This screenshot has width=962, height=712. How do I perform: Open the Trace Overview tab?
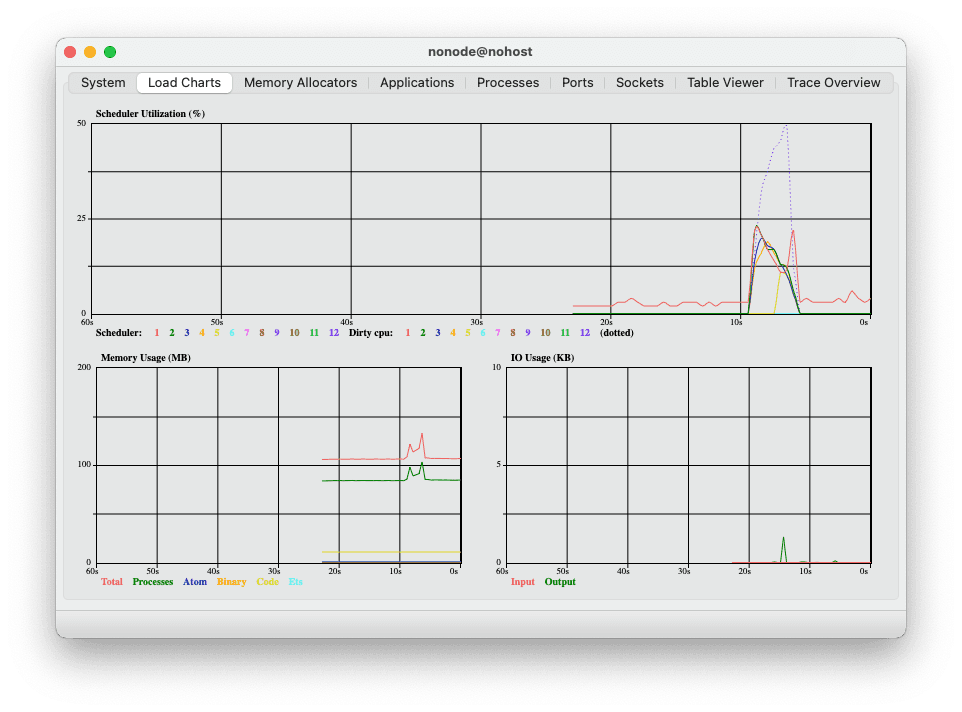[x=833, y=83]
